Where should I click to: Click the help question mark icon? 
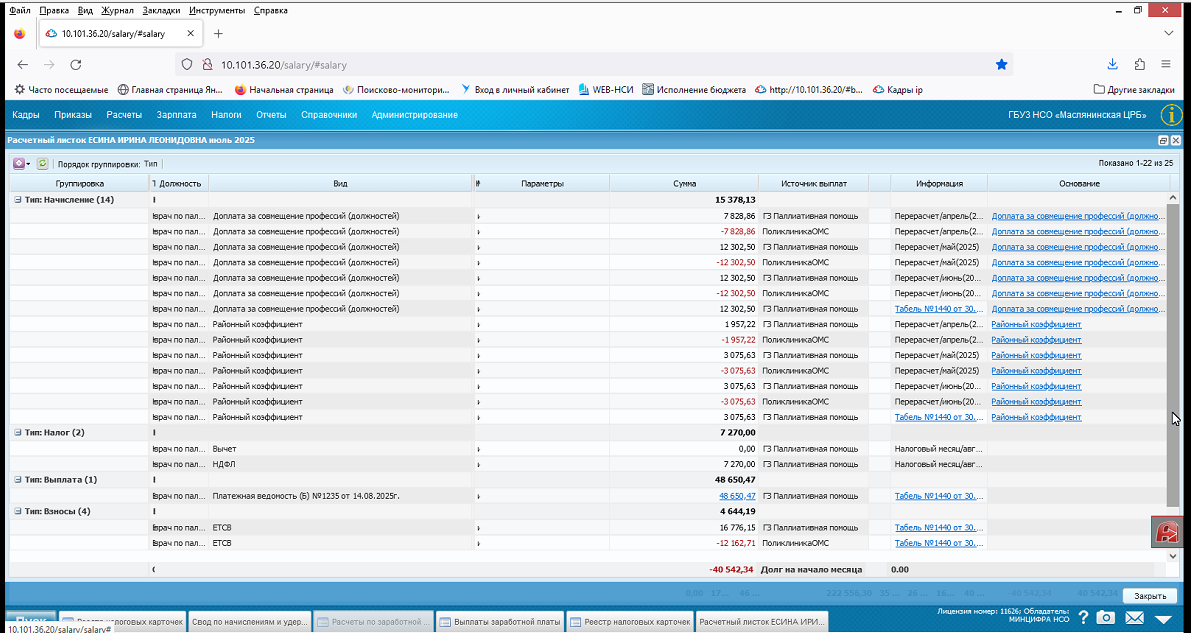[x=1084, y=619]
